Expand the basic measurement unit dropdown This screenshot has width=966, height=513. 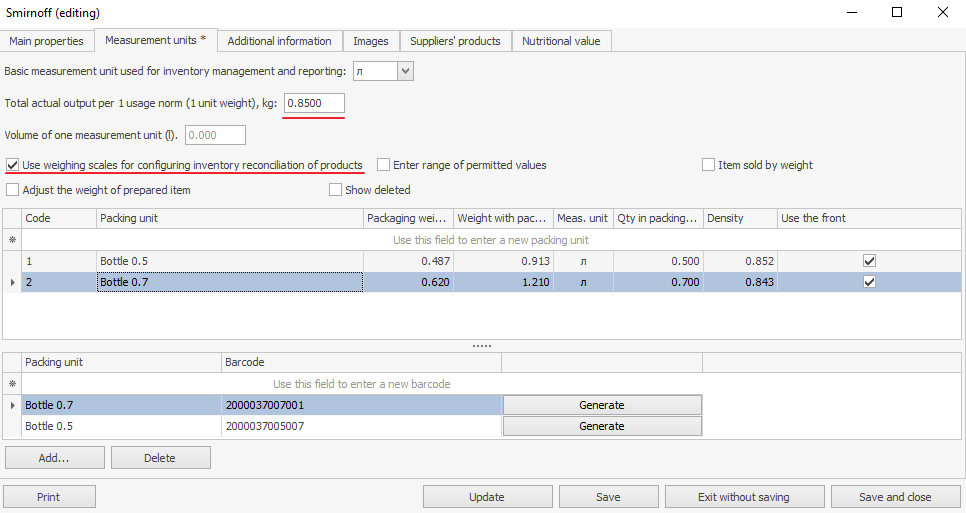(x=405, y=71)
